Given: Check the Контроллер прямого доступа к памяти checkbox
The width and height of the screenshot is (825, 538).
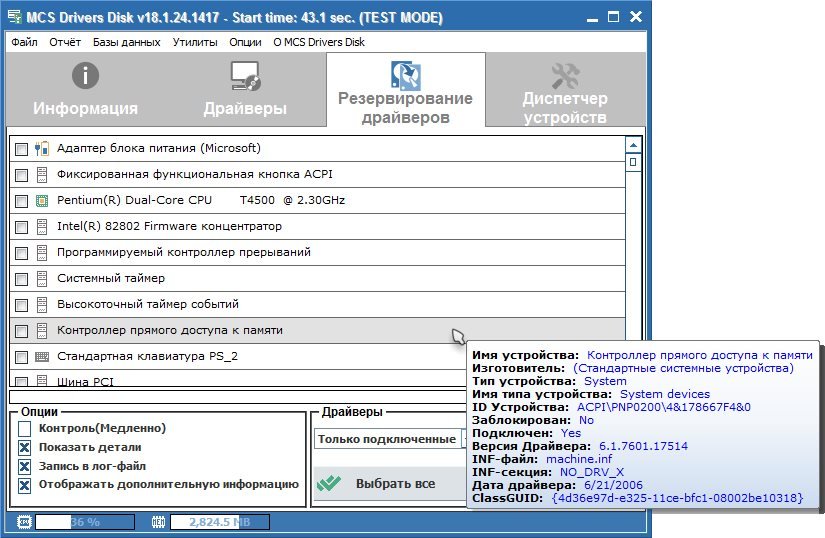Looking at the screenshot, I should tap(22, 331).
